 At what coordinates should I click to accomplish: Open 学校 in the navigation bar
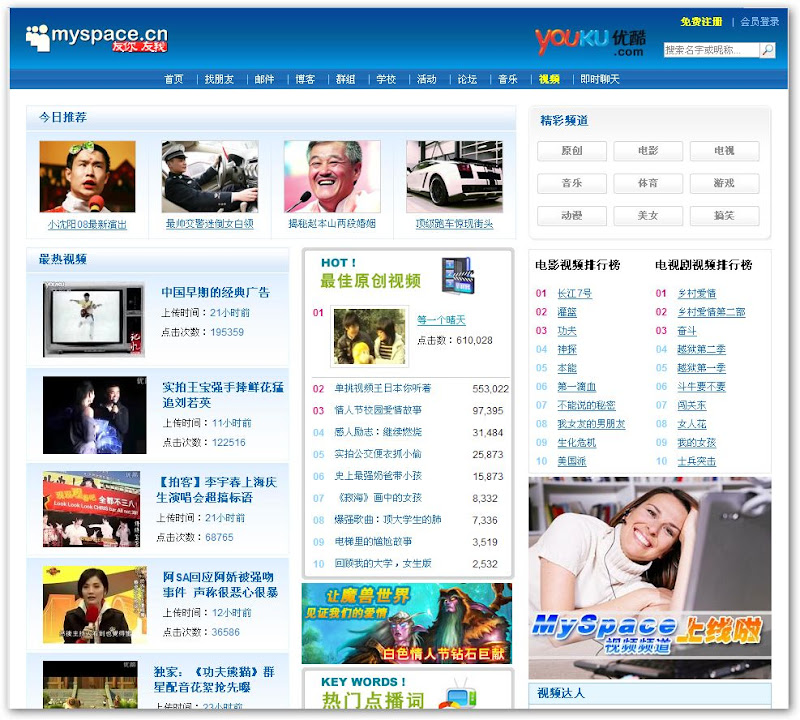point(386,79)
